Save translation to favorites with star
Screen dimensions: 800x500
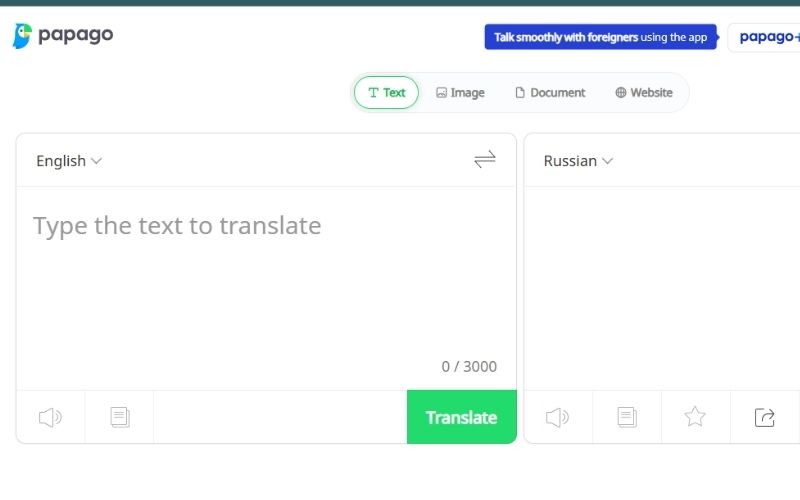(x=695, y=417)
